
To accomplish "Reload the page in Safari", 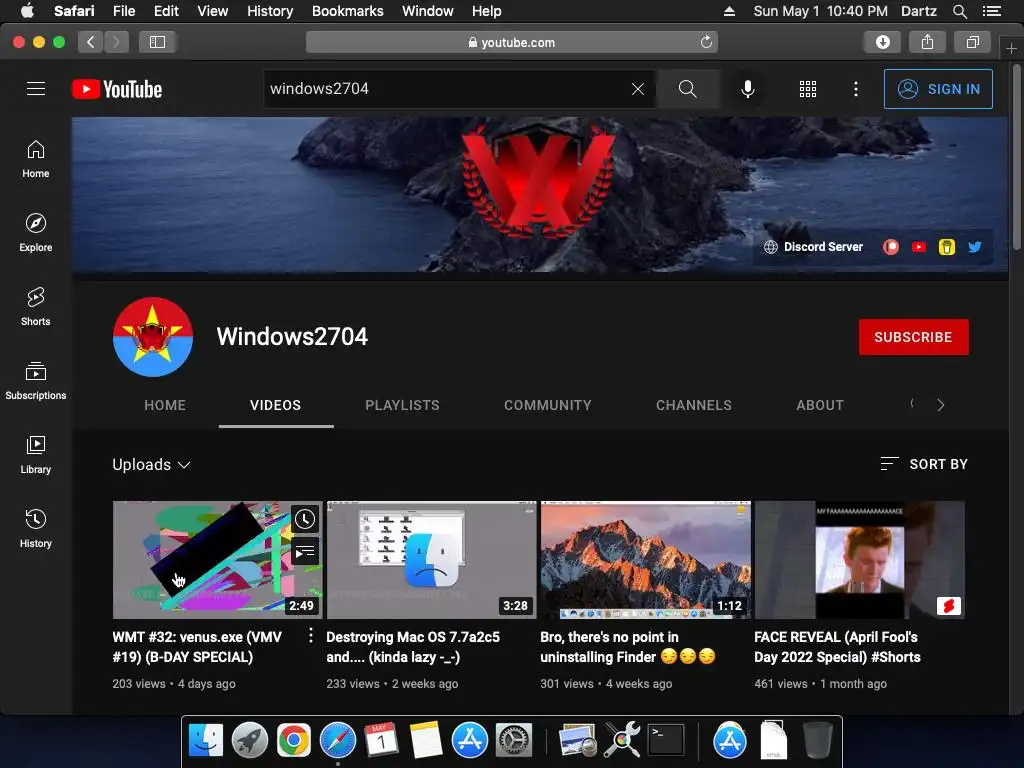I will (706, 42).
